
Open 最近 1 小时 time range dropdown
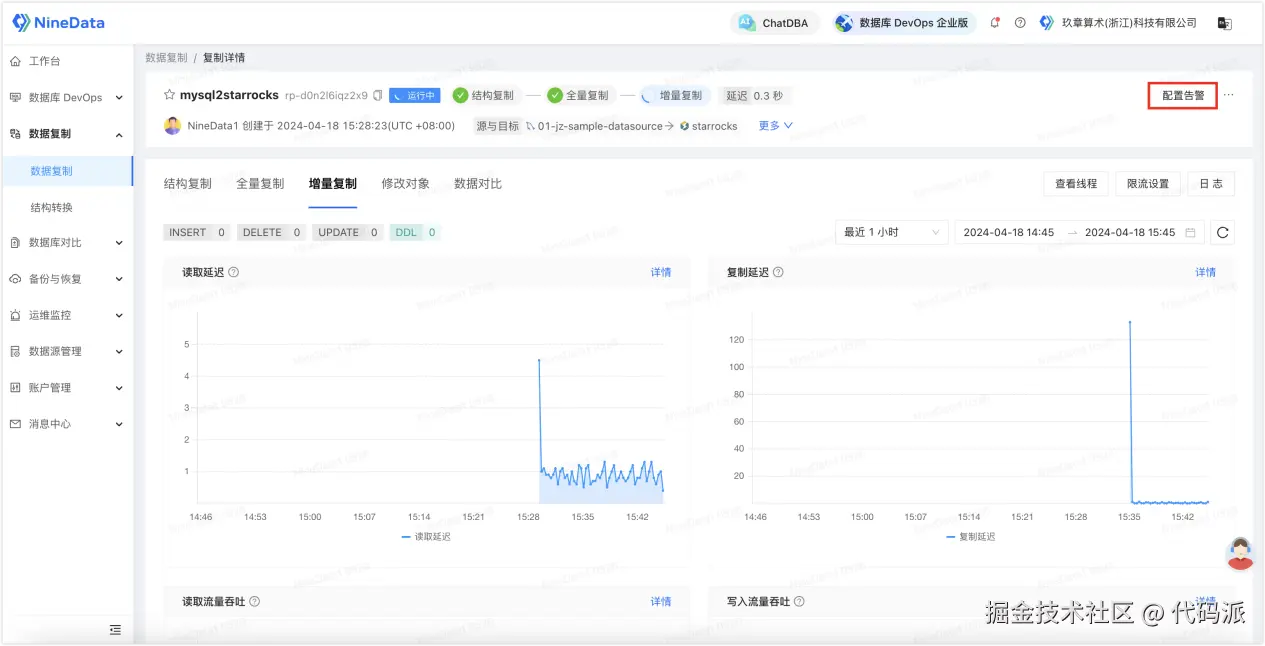coord(892,232)
